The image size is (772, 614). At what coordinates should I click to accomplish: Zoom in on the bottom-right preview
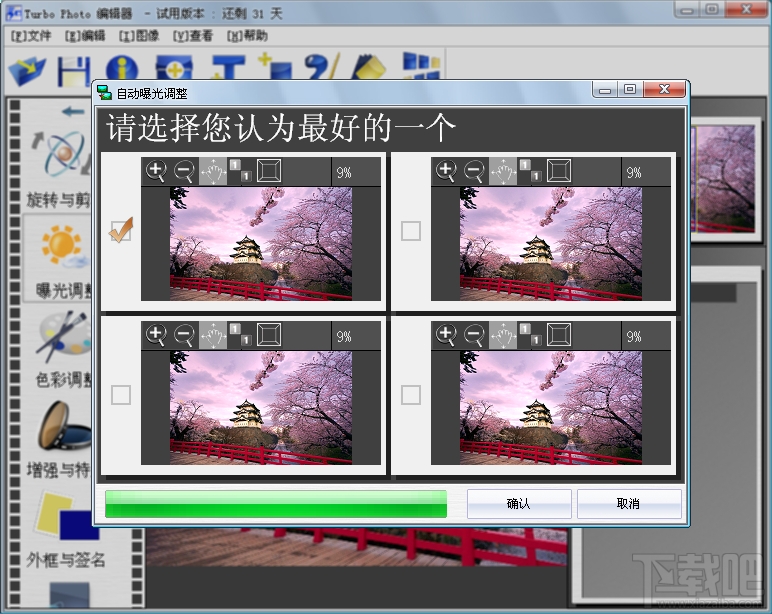coord(446,335)
